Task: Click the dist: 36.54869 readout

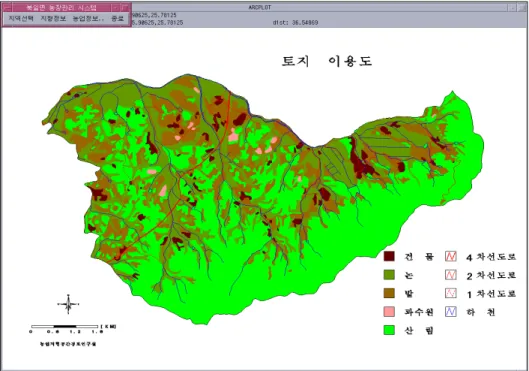Action: [295, 23]
